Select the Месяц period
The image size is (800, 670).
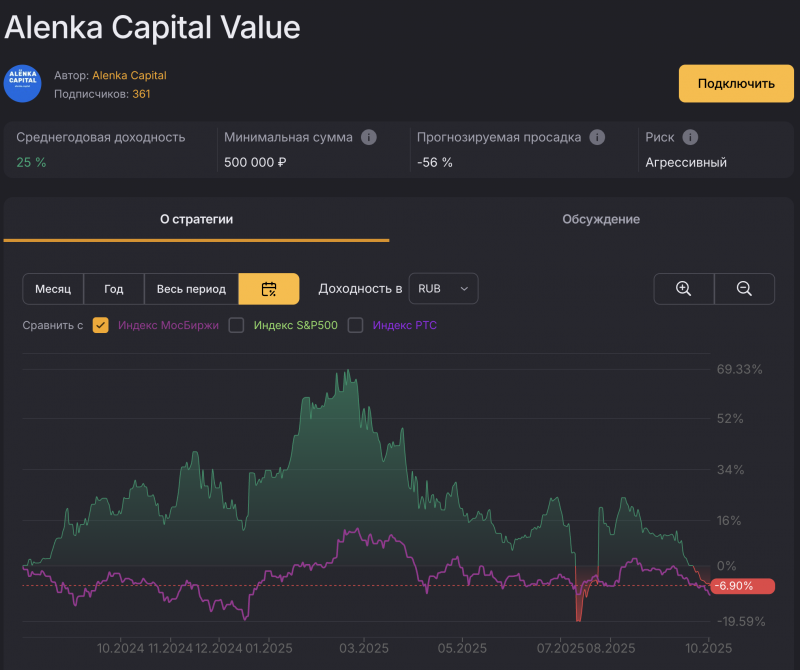coord(53,289)
